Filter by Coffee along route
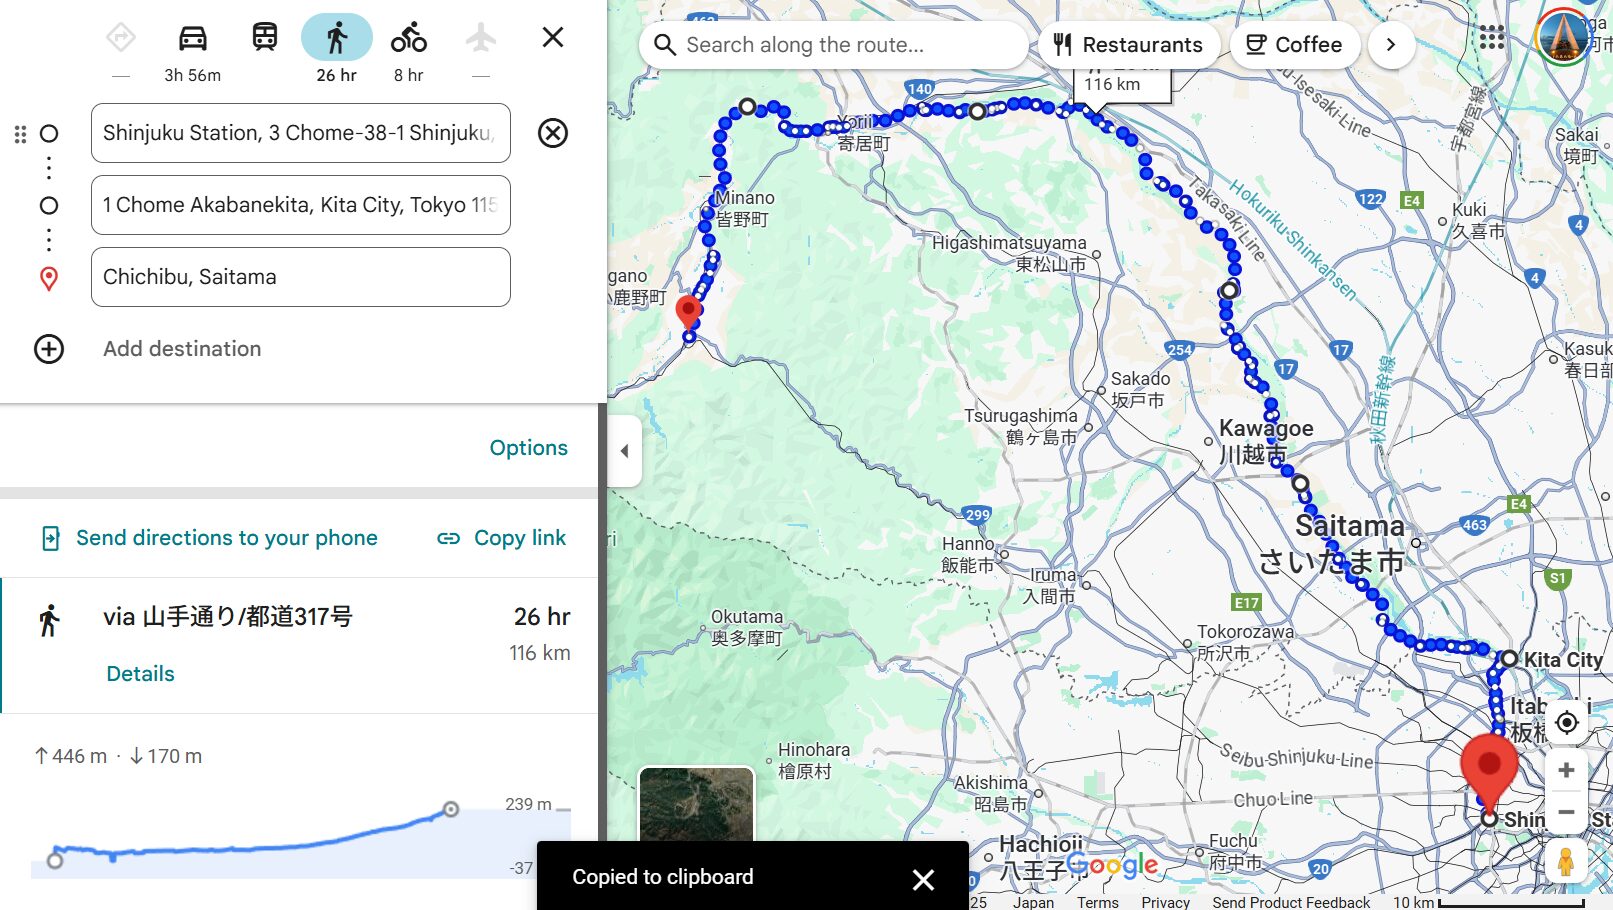 pos(1294,45)
